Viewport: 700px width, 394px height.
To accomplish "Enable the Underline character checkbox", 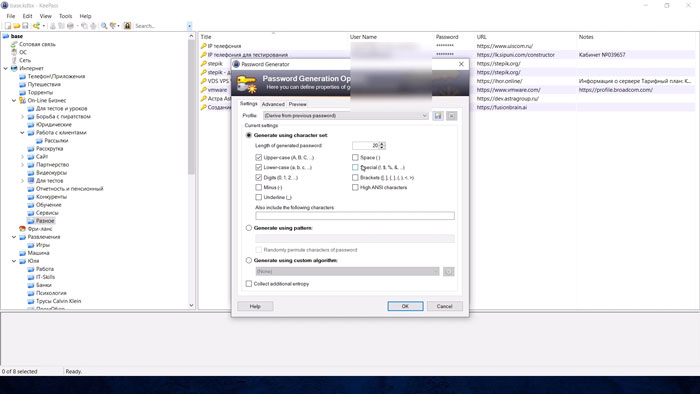I will [x=258, y=197].
